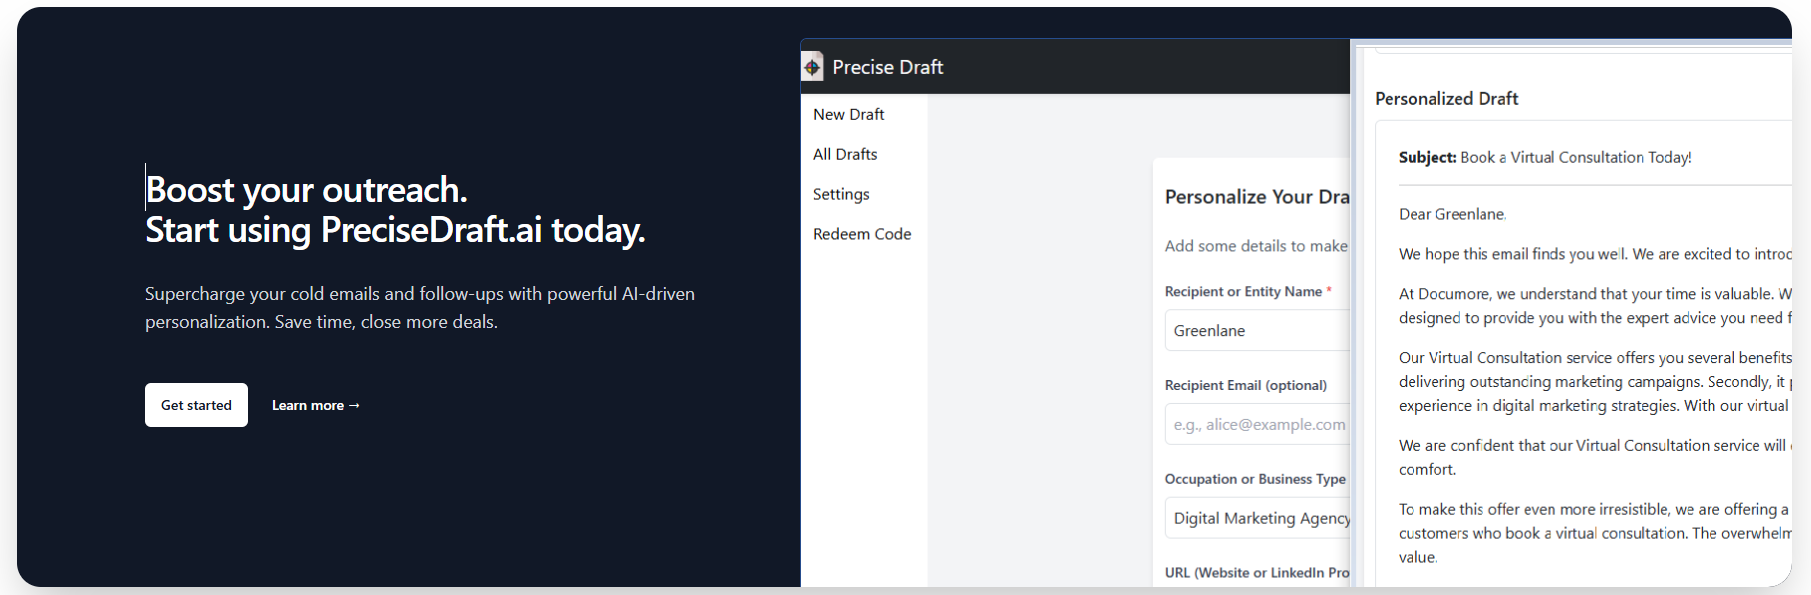The height and width of the screenshot is (595, 1811).
Task: Click 'Start using PreciseDraft.ai today.' text
Action: click(x=395, y=230)
